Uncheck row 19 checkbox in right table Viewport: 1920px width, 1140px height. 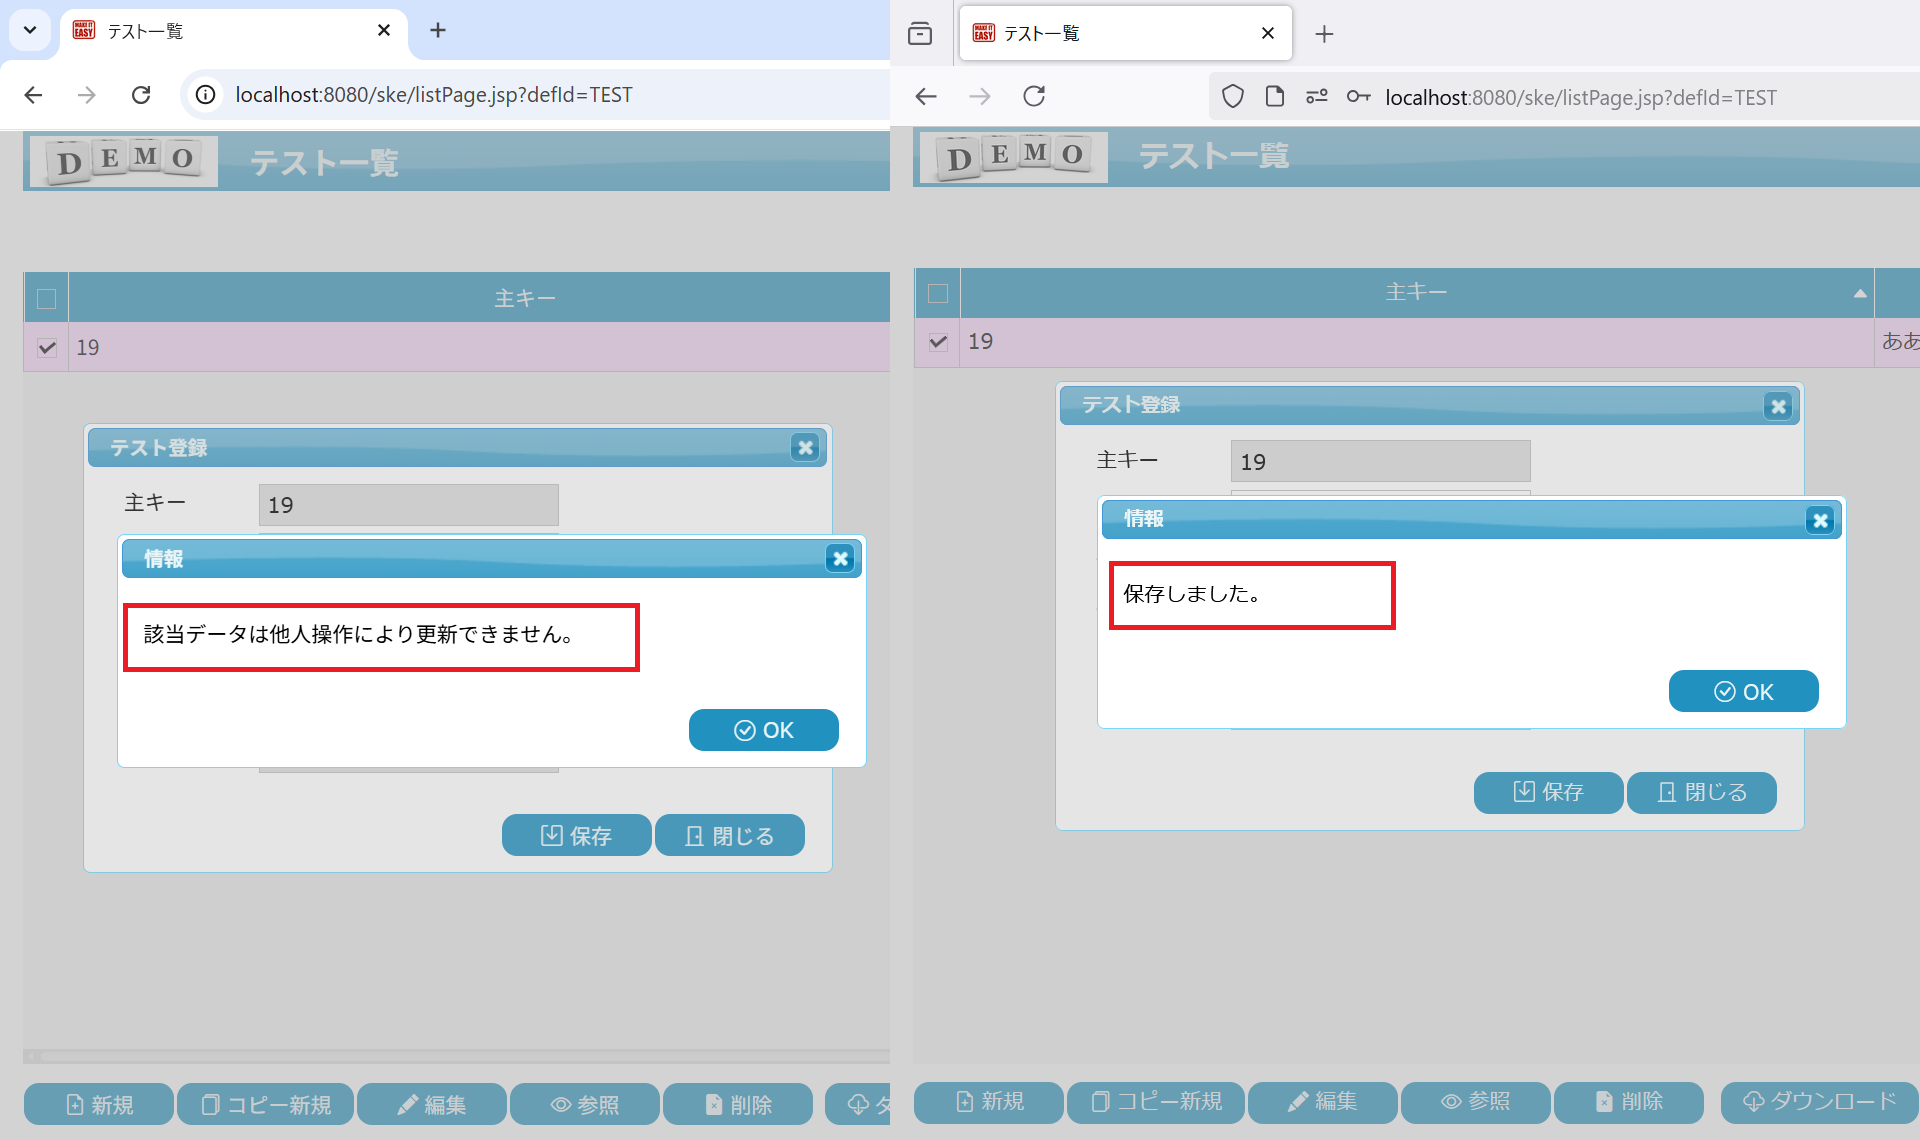(x=938, y=342)
